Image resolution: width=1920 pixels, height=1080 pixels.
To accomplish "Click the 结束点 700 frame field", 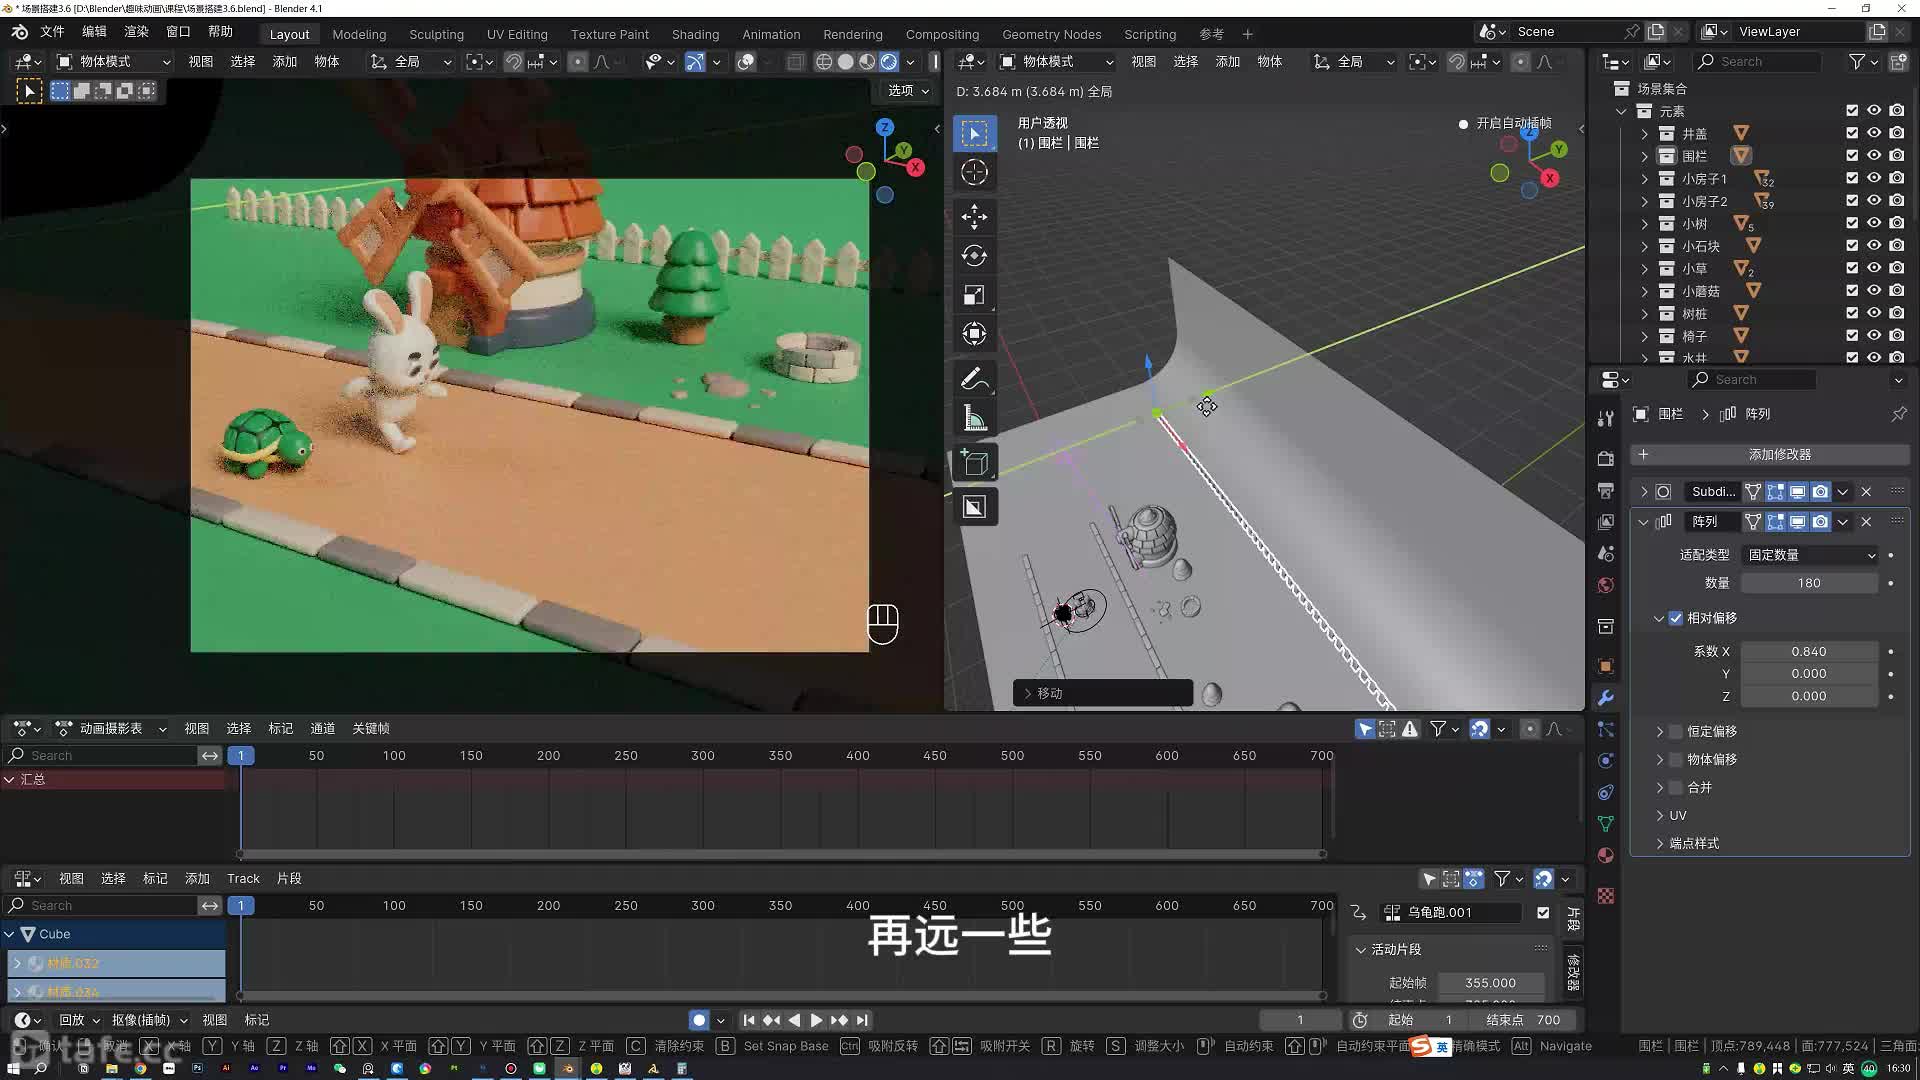I will coord(1523,1020).
